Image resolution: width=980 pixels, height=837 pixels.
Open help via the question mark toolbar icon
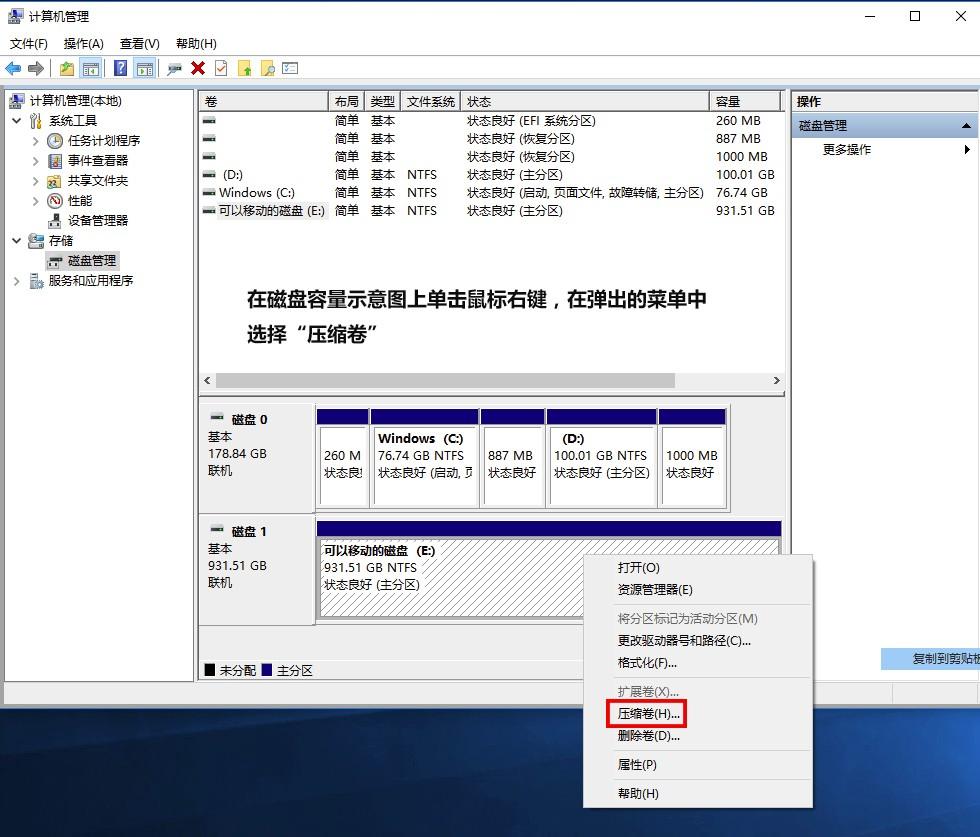tap(122, 68)
